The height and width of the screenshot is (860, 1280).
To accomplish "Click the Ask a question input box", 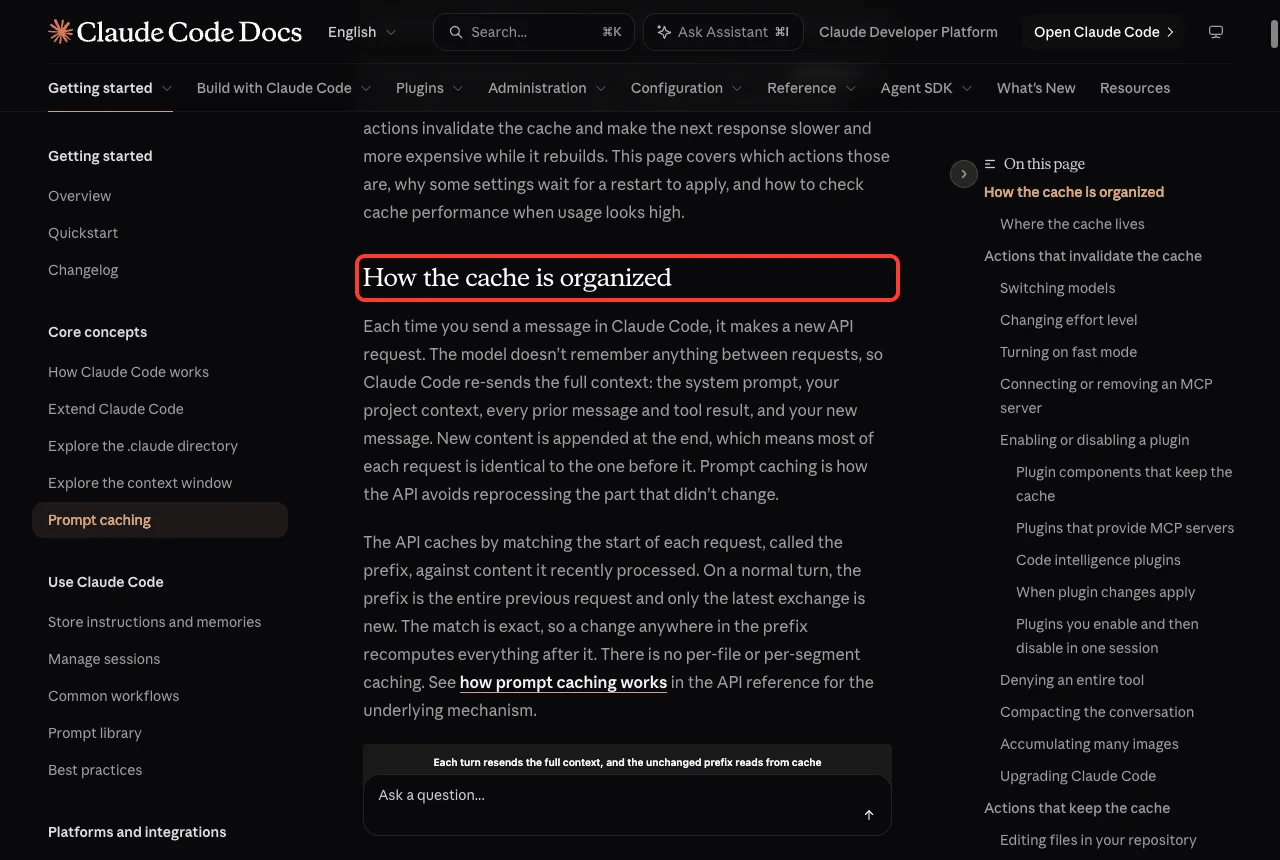I will 627,805.
